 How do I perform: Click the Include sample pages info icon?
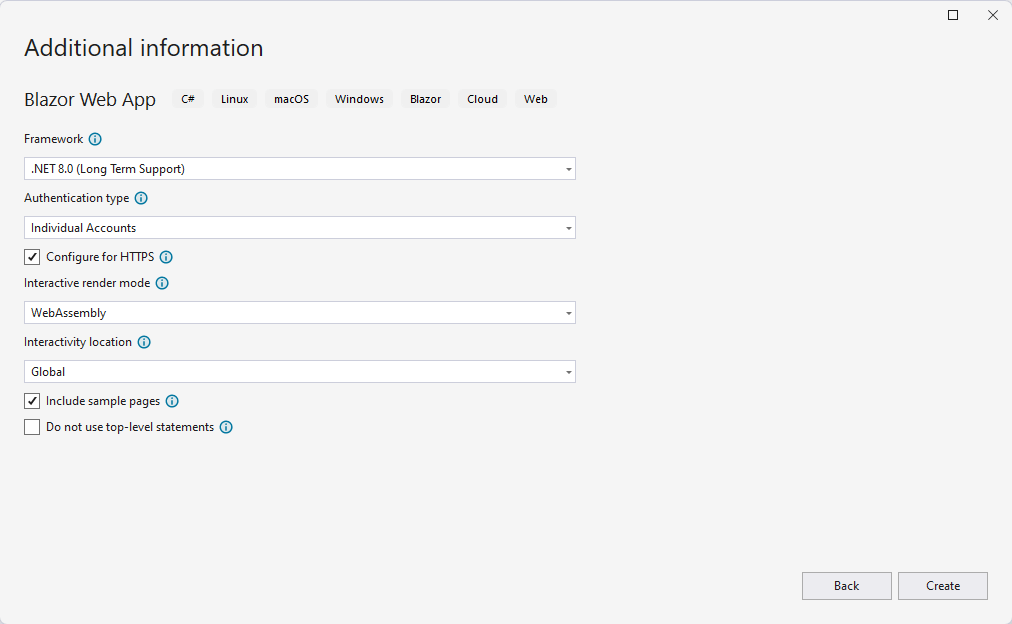pyautogui.click(x=172, y=401)
